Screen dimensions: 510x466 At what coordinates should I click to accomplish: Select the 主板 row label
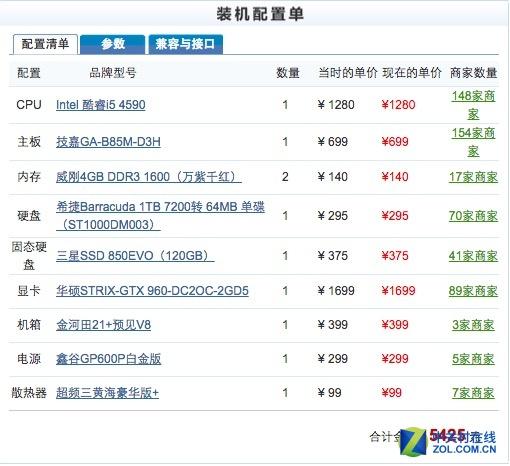29,142
